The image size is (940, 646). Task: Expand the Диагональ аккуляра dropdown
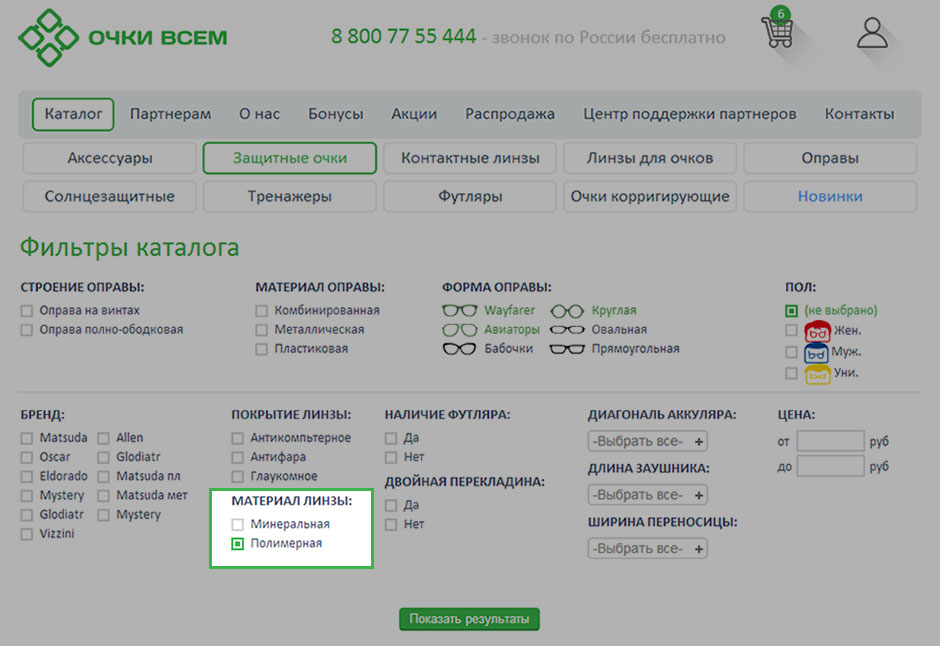click(x=647, y=441)
